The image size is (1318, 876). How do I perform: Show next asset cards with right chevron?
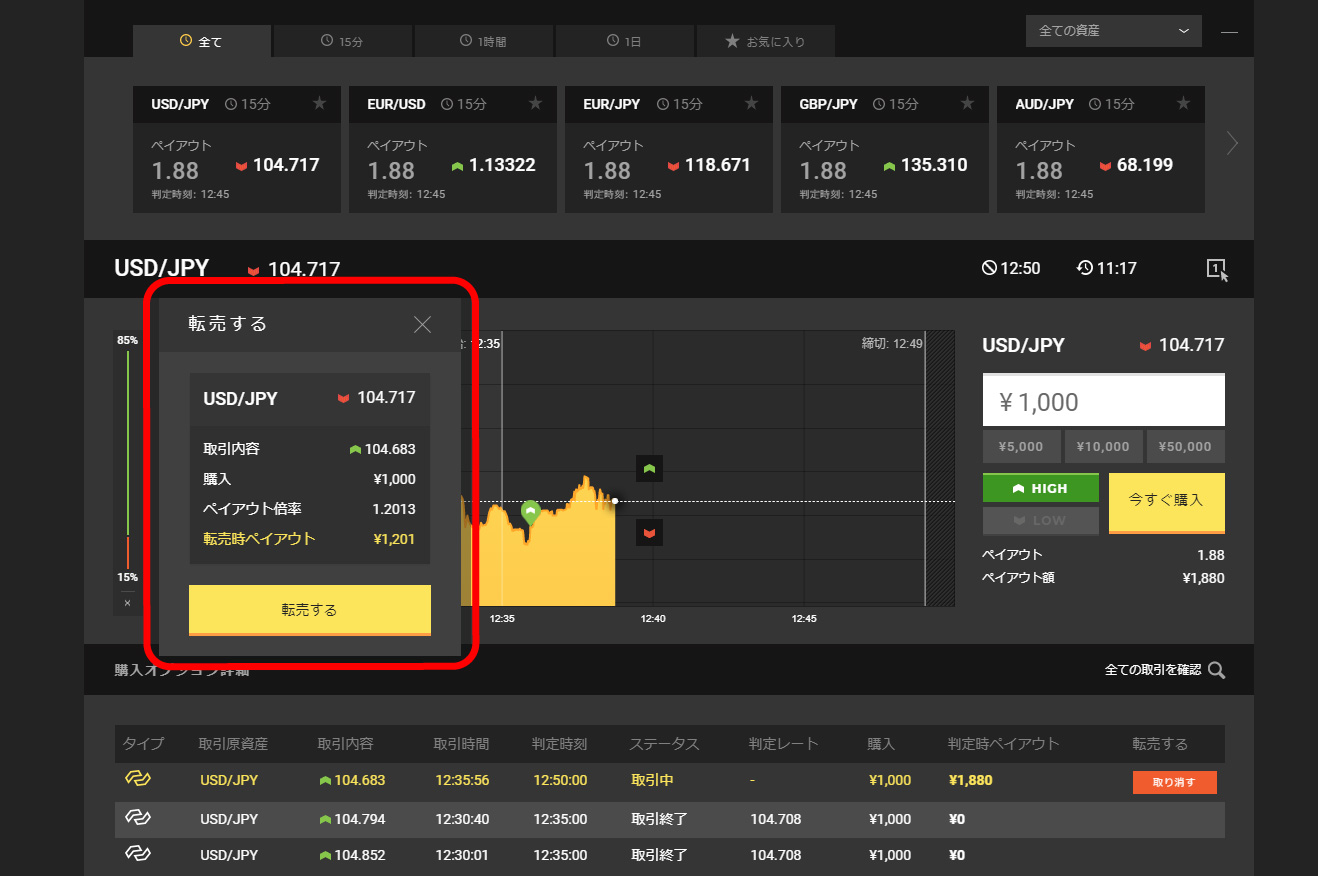1232,144
